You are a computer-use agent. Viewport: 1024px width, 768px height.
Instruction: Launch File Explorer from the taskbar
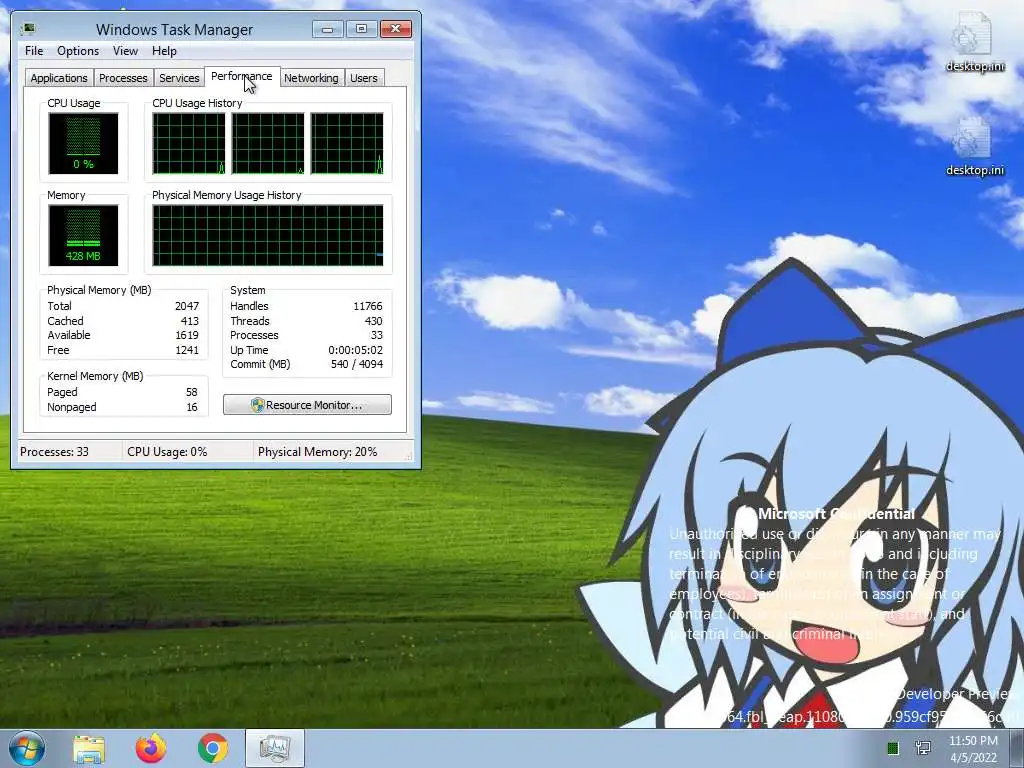[x=89, y=749]
